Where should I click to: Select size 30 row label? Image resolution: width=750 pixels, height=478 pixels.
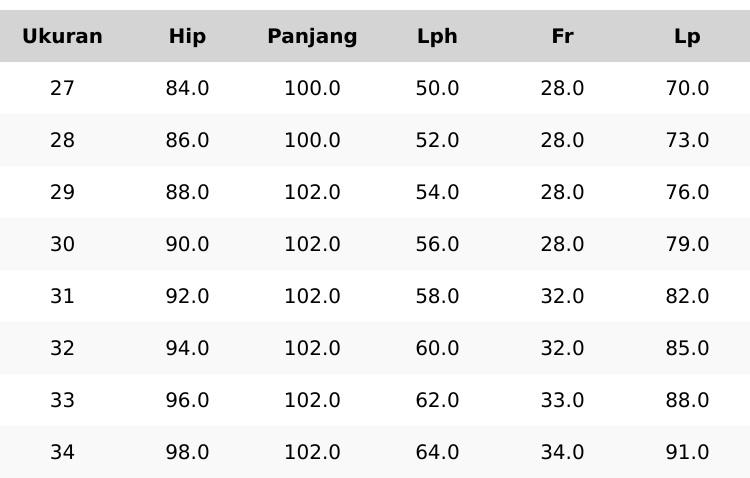(x=62, y=245)
